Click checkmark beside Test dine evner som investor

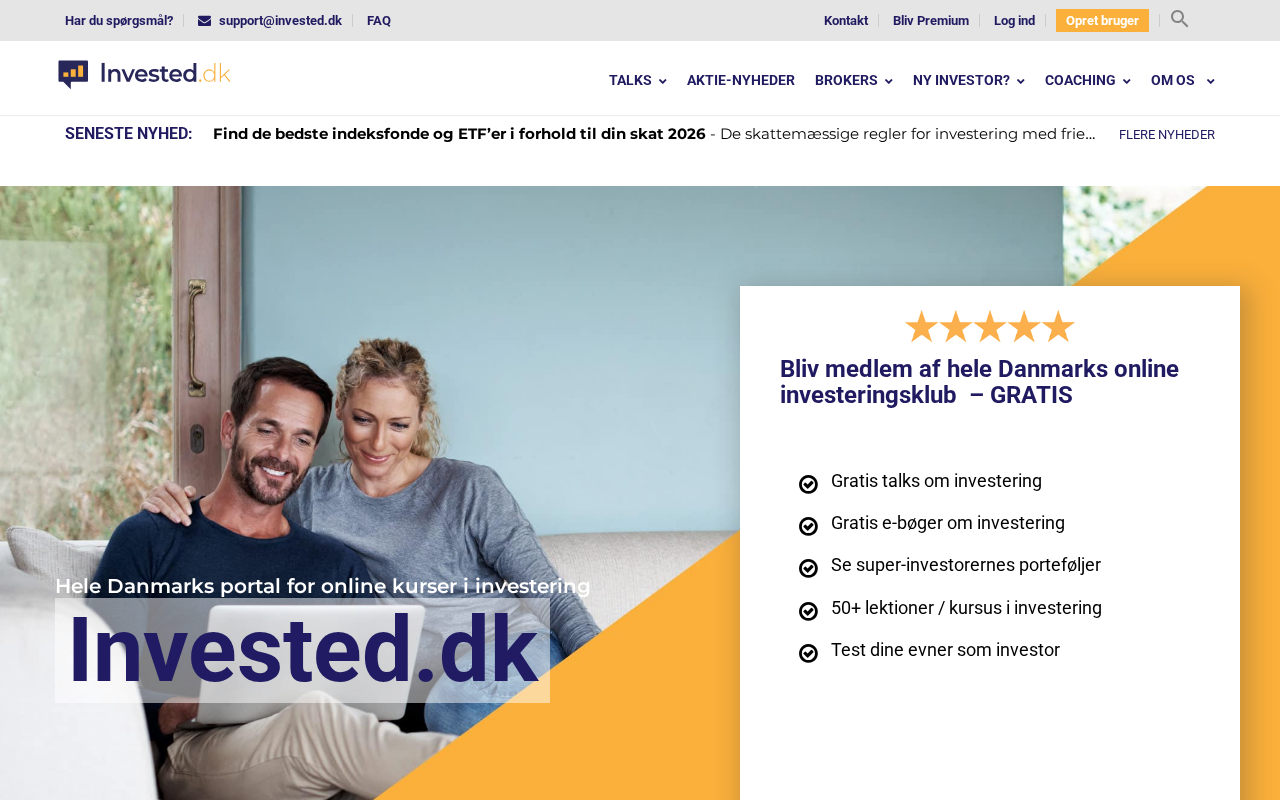(x=808, y=653)
